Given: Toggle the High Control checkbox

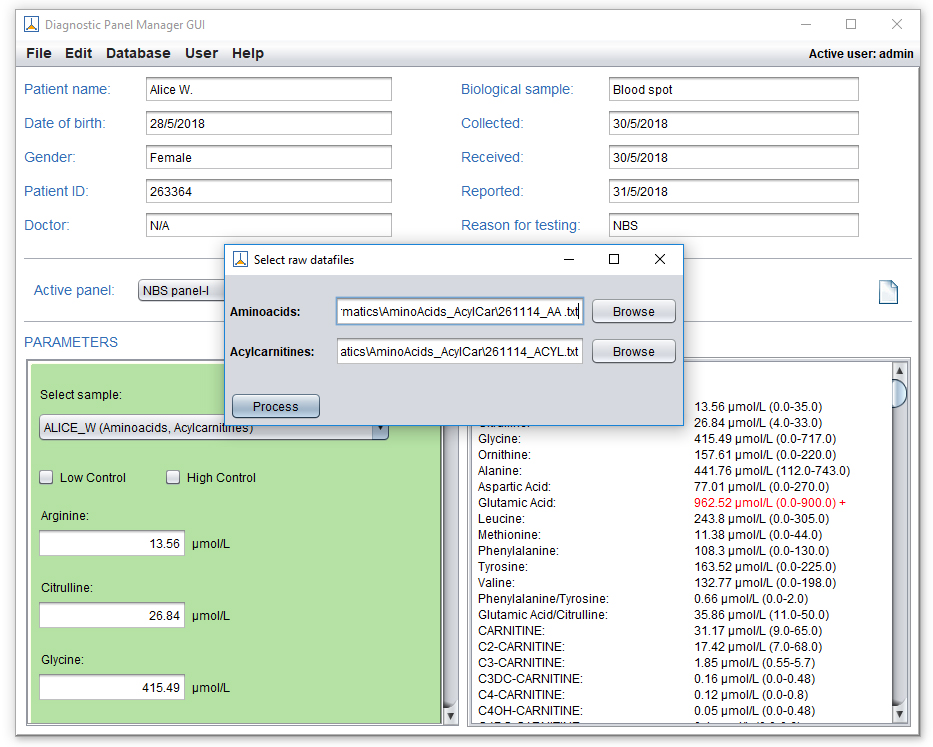Looking at the screenshot, I should click(x=174, y=478).
